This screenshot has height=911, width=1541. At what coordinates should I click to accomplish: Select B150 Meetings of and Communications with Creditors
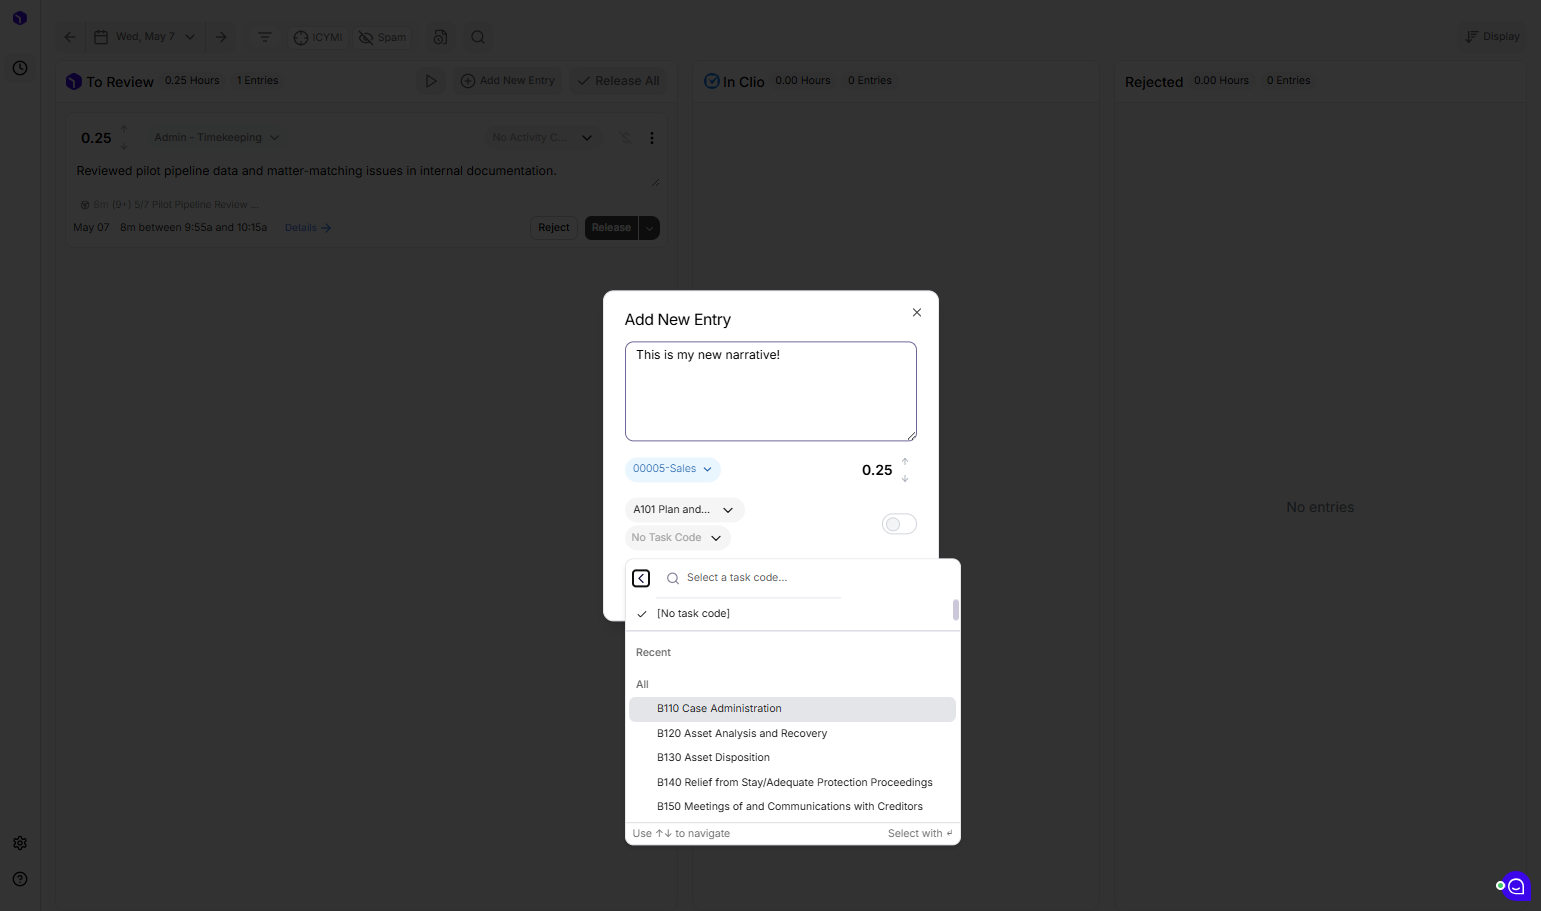[x=792, y=807]
